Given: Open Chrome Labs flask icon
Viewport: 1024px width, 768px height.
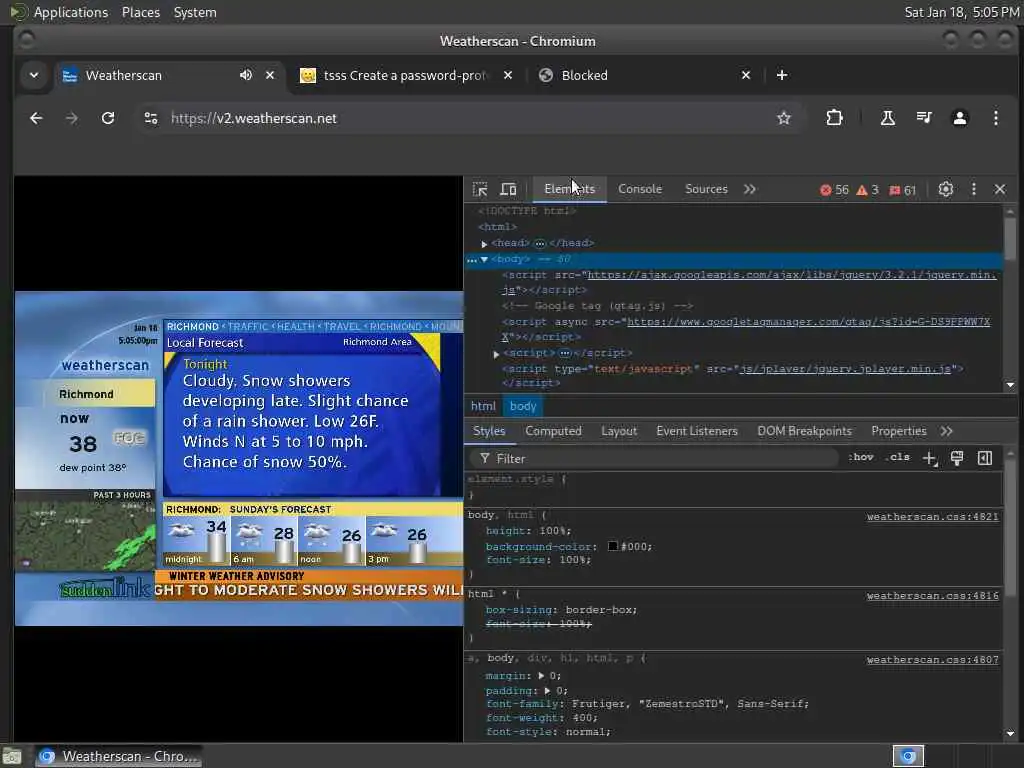Looking at the screenshot, I should coord(888,118).
